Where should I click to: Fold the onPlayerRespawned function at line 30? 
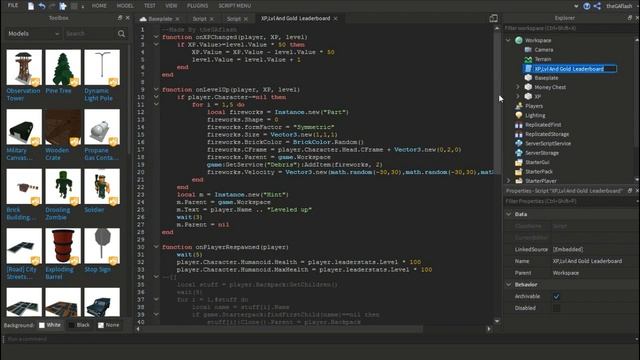pyautogui.click(x=156, y=247)
